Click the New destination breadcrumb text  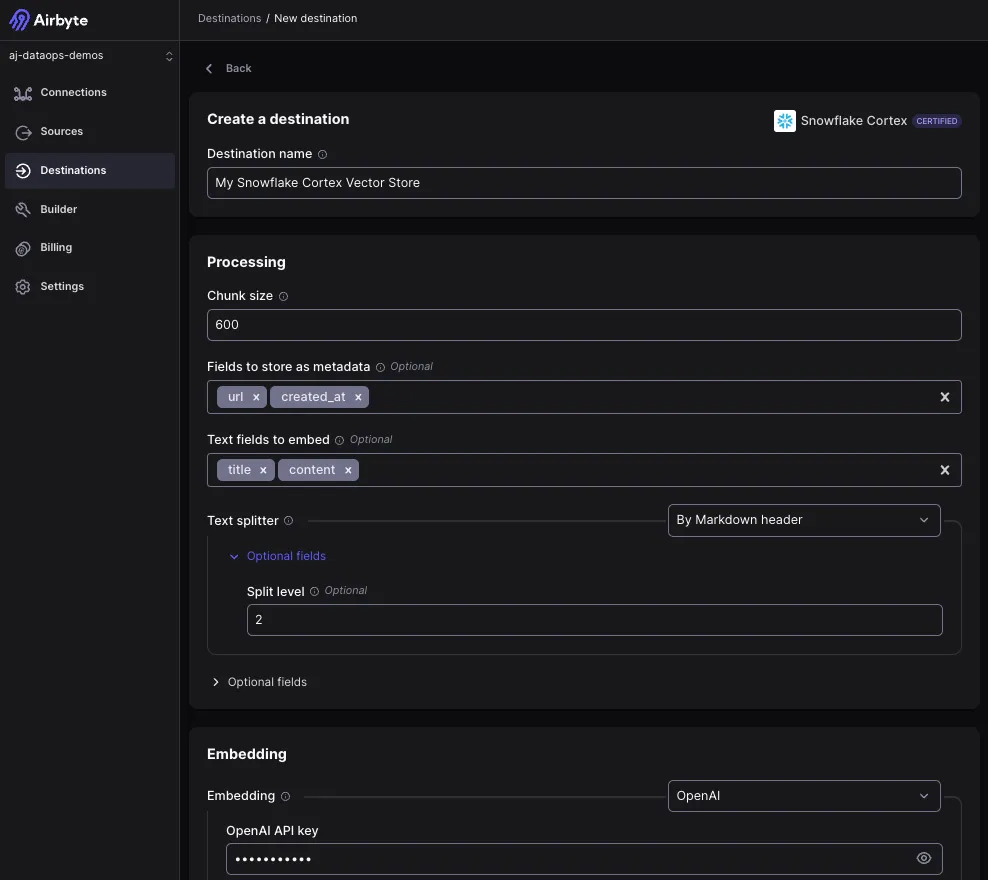click(x=316, y=18)
